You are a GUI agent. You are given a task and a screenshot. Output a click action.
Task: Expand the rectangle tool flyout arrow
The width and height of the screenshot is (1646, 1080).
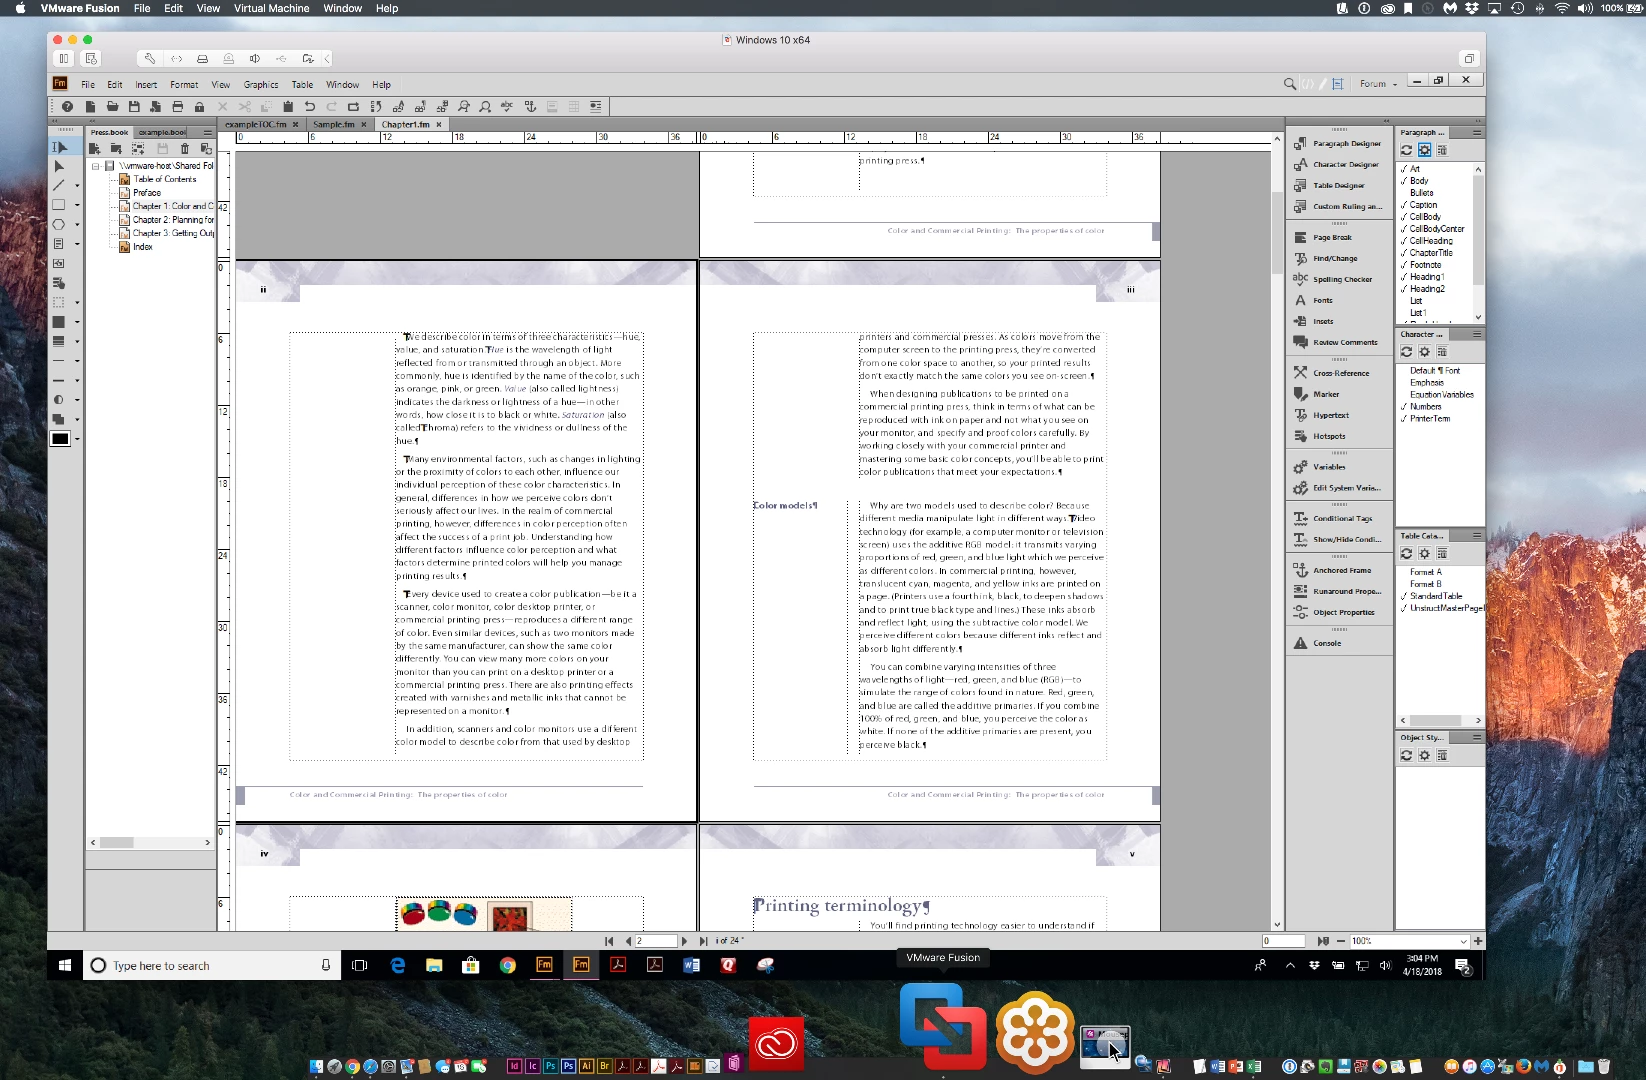coord(77,205)
